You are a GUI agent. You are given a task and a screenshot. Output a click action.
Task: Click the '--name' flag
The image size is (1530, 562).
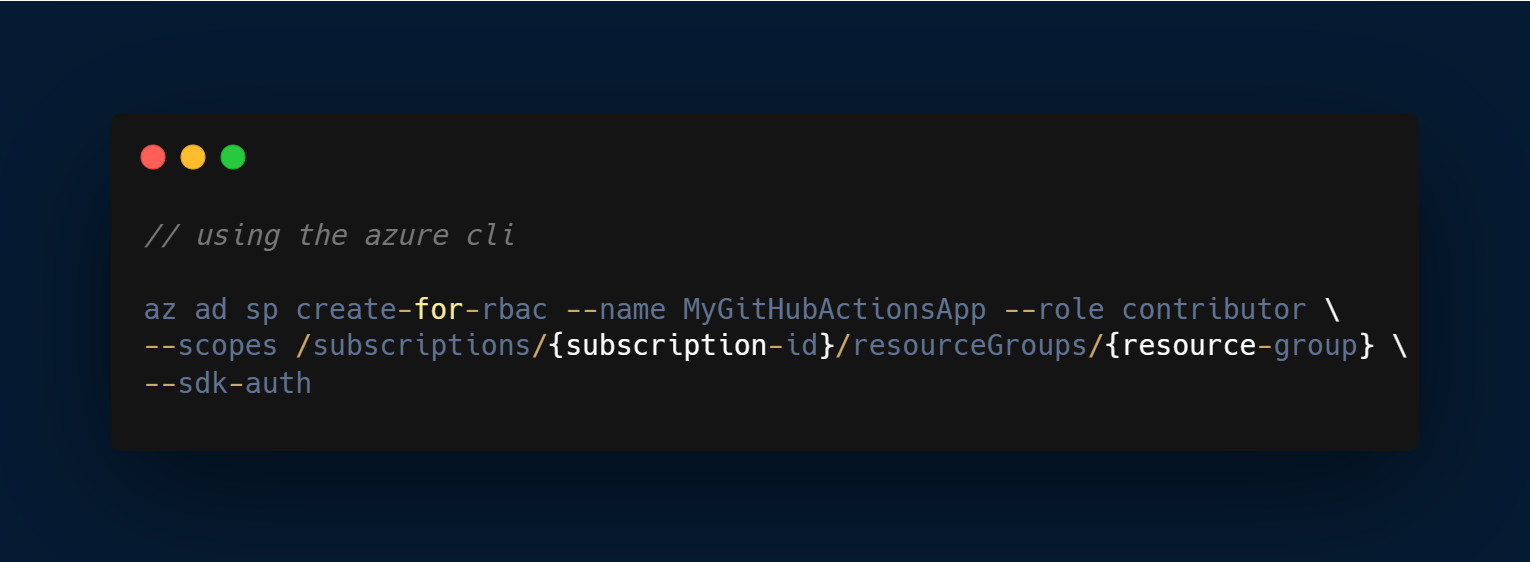pos(615,309)
